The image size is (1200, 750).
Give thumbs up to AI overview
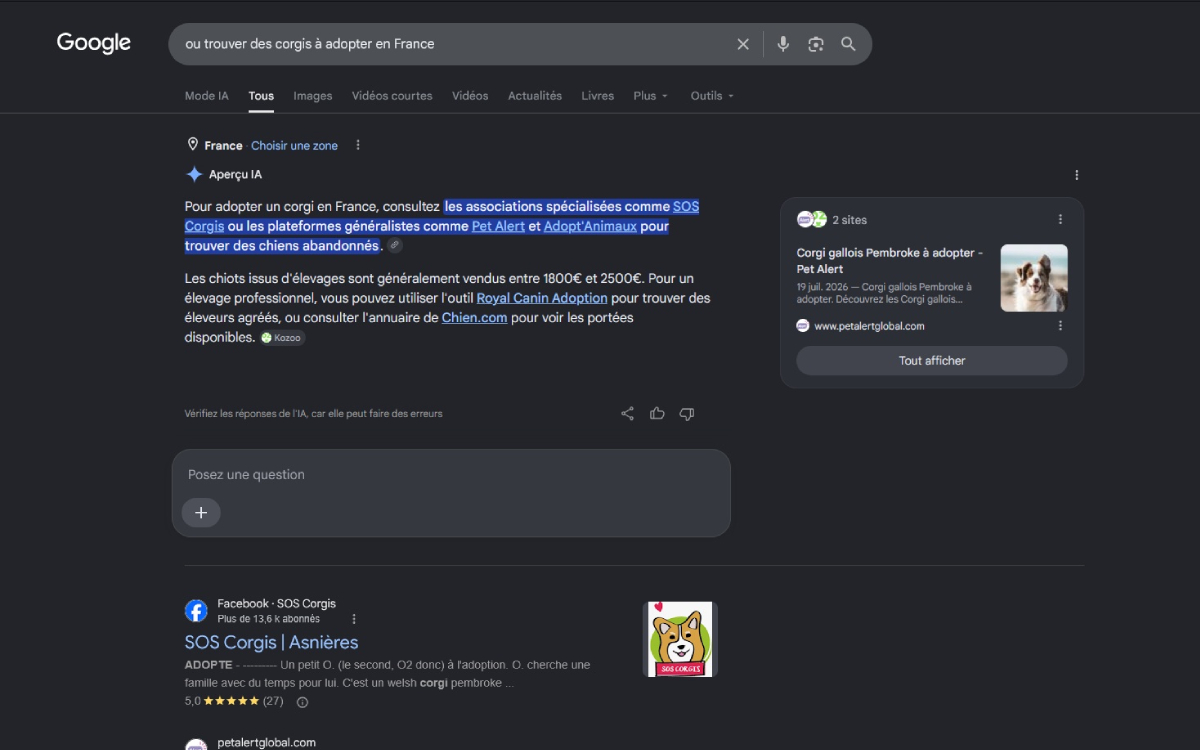[x=657, y=413]
